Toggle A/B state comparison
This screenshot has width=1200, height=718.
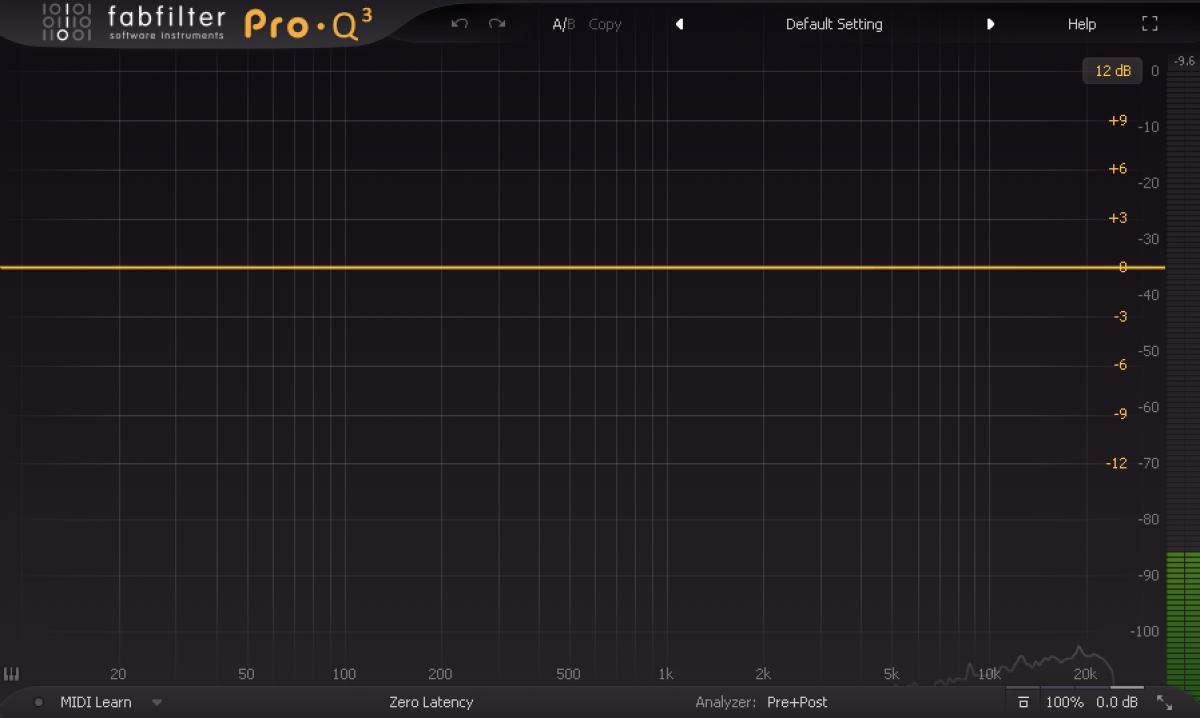pos(563,24)
